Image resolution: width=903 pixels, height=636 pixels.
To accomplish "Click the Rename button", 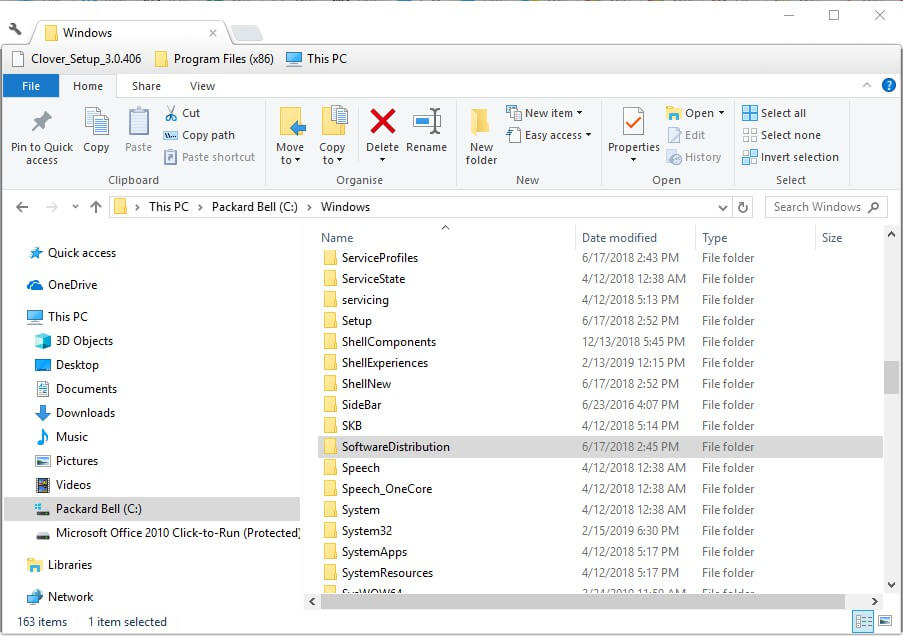I will (x=426, y=130).
